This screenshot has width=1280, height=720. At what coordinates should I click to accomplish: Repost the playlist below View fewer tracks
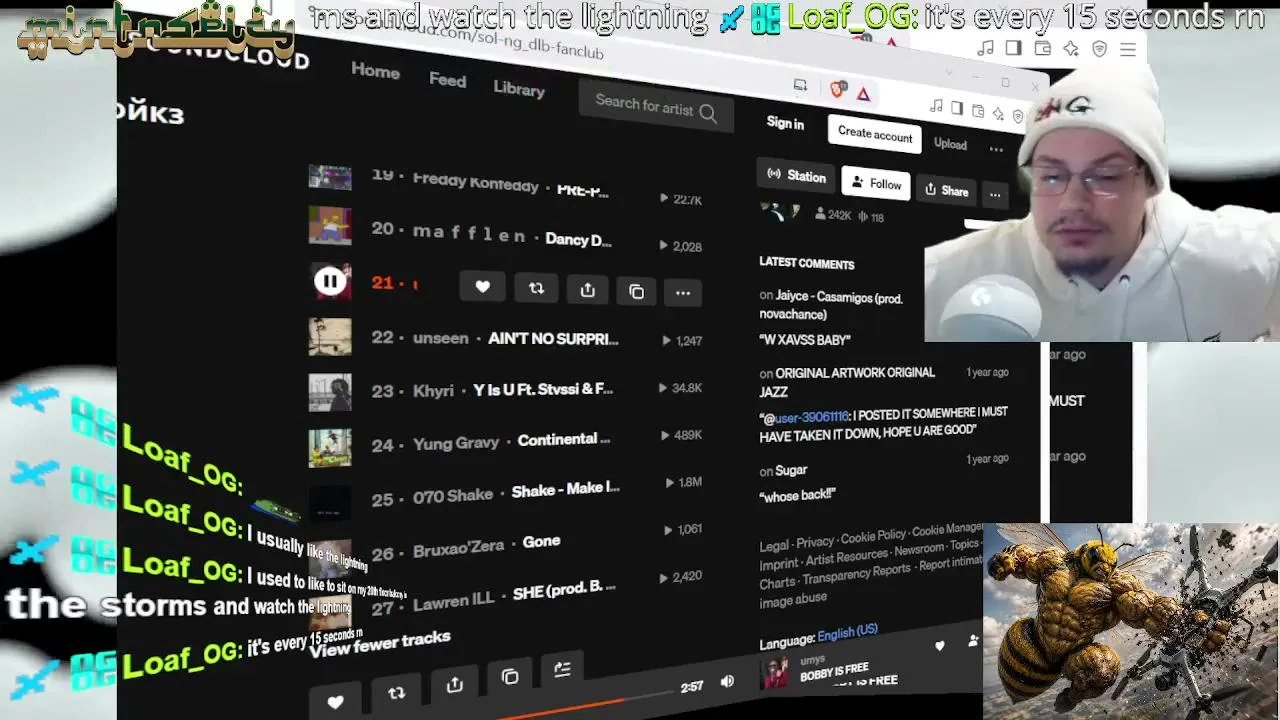coord(397,693)
